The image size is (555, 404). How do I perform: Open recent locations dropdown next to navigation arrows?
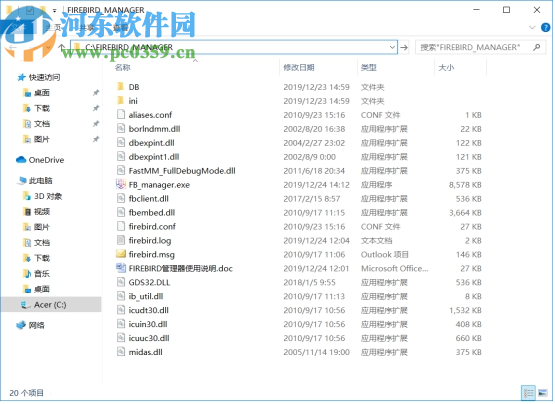pyautogui.click(x=48, y=47)
